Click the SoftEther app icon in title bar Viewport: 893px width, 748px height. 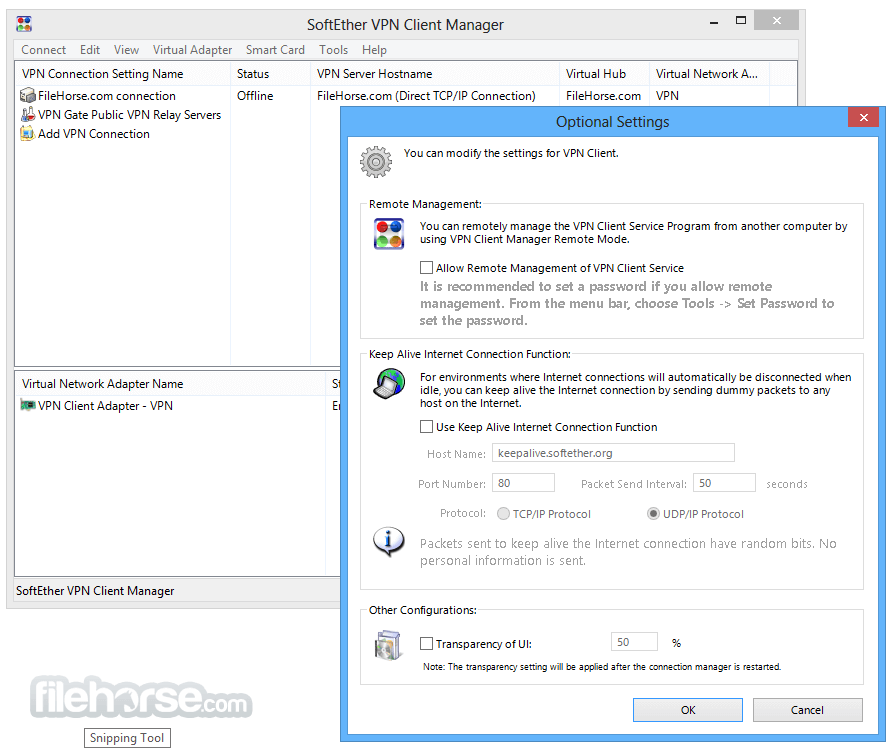coord(24,24)
